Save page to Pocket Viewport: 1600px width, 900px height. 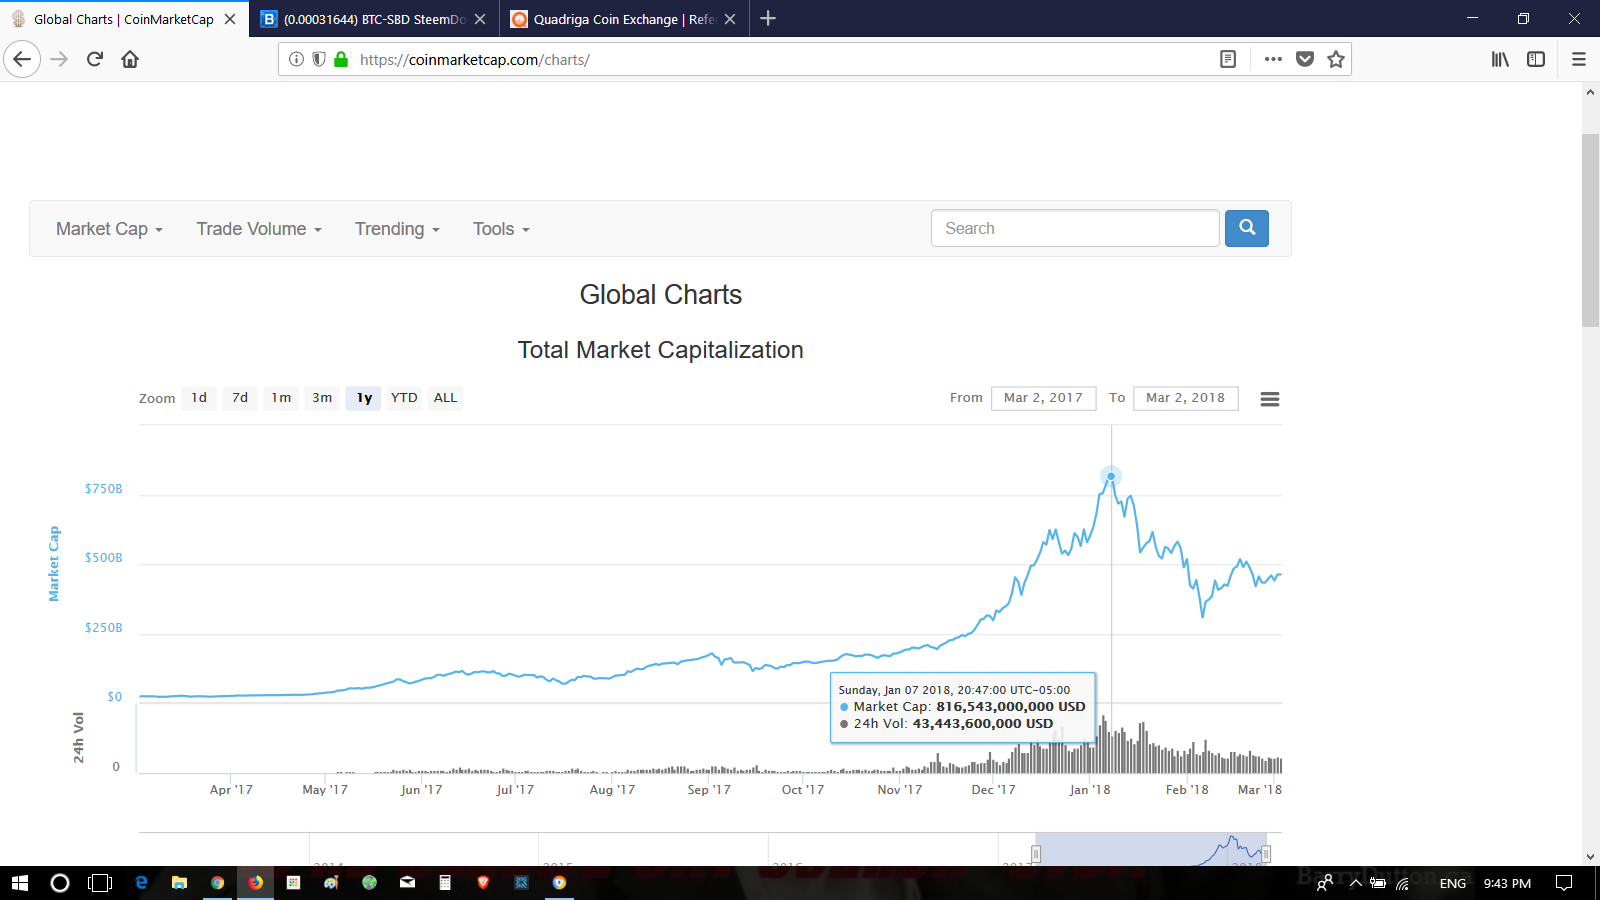point(1304,59)
